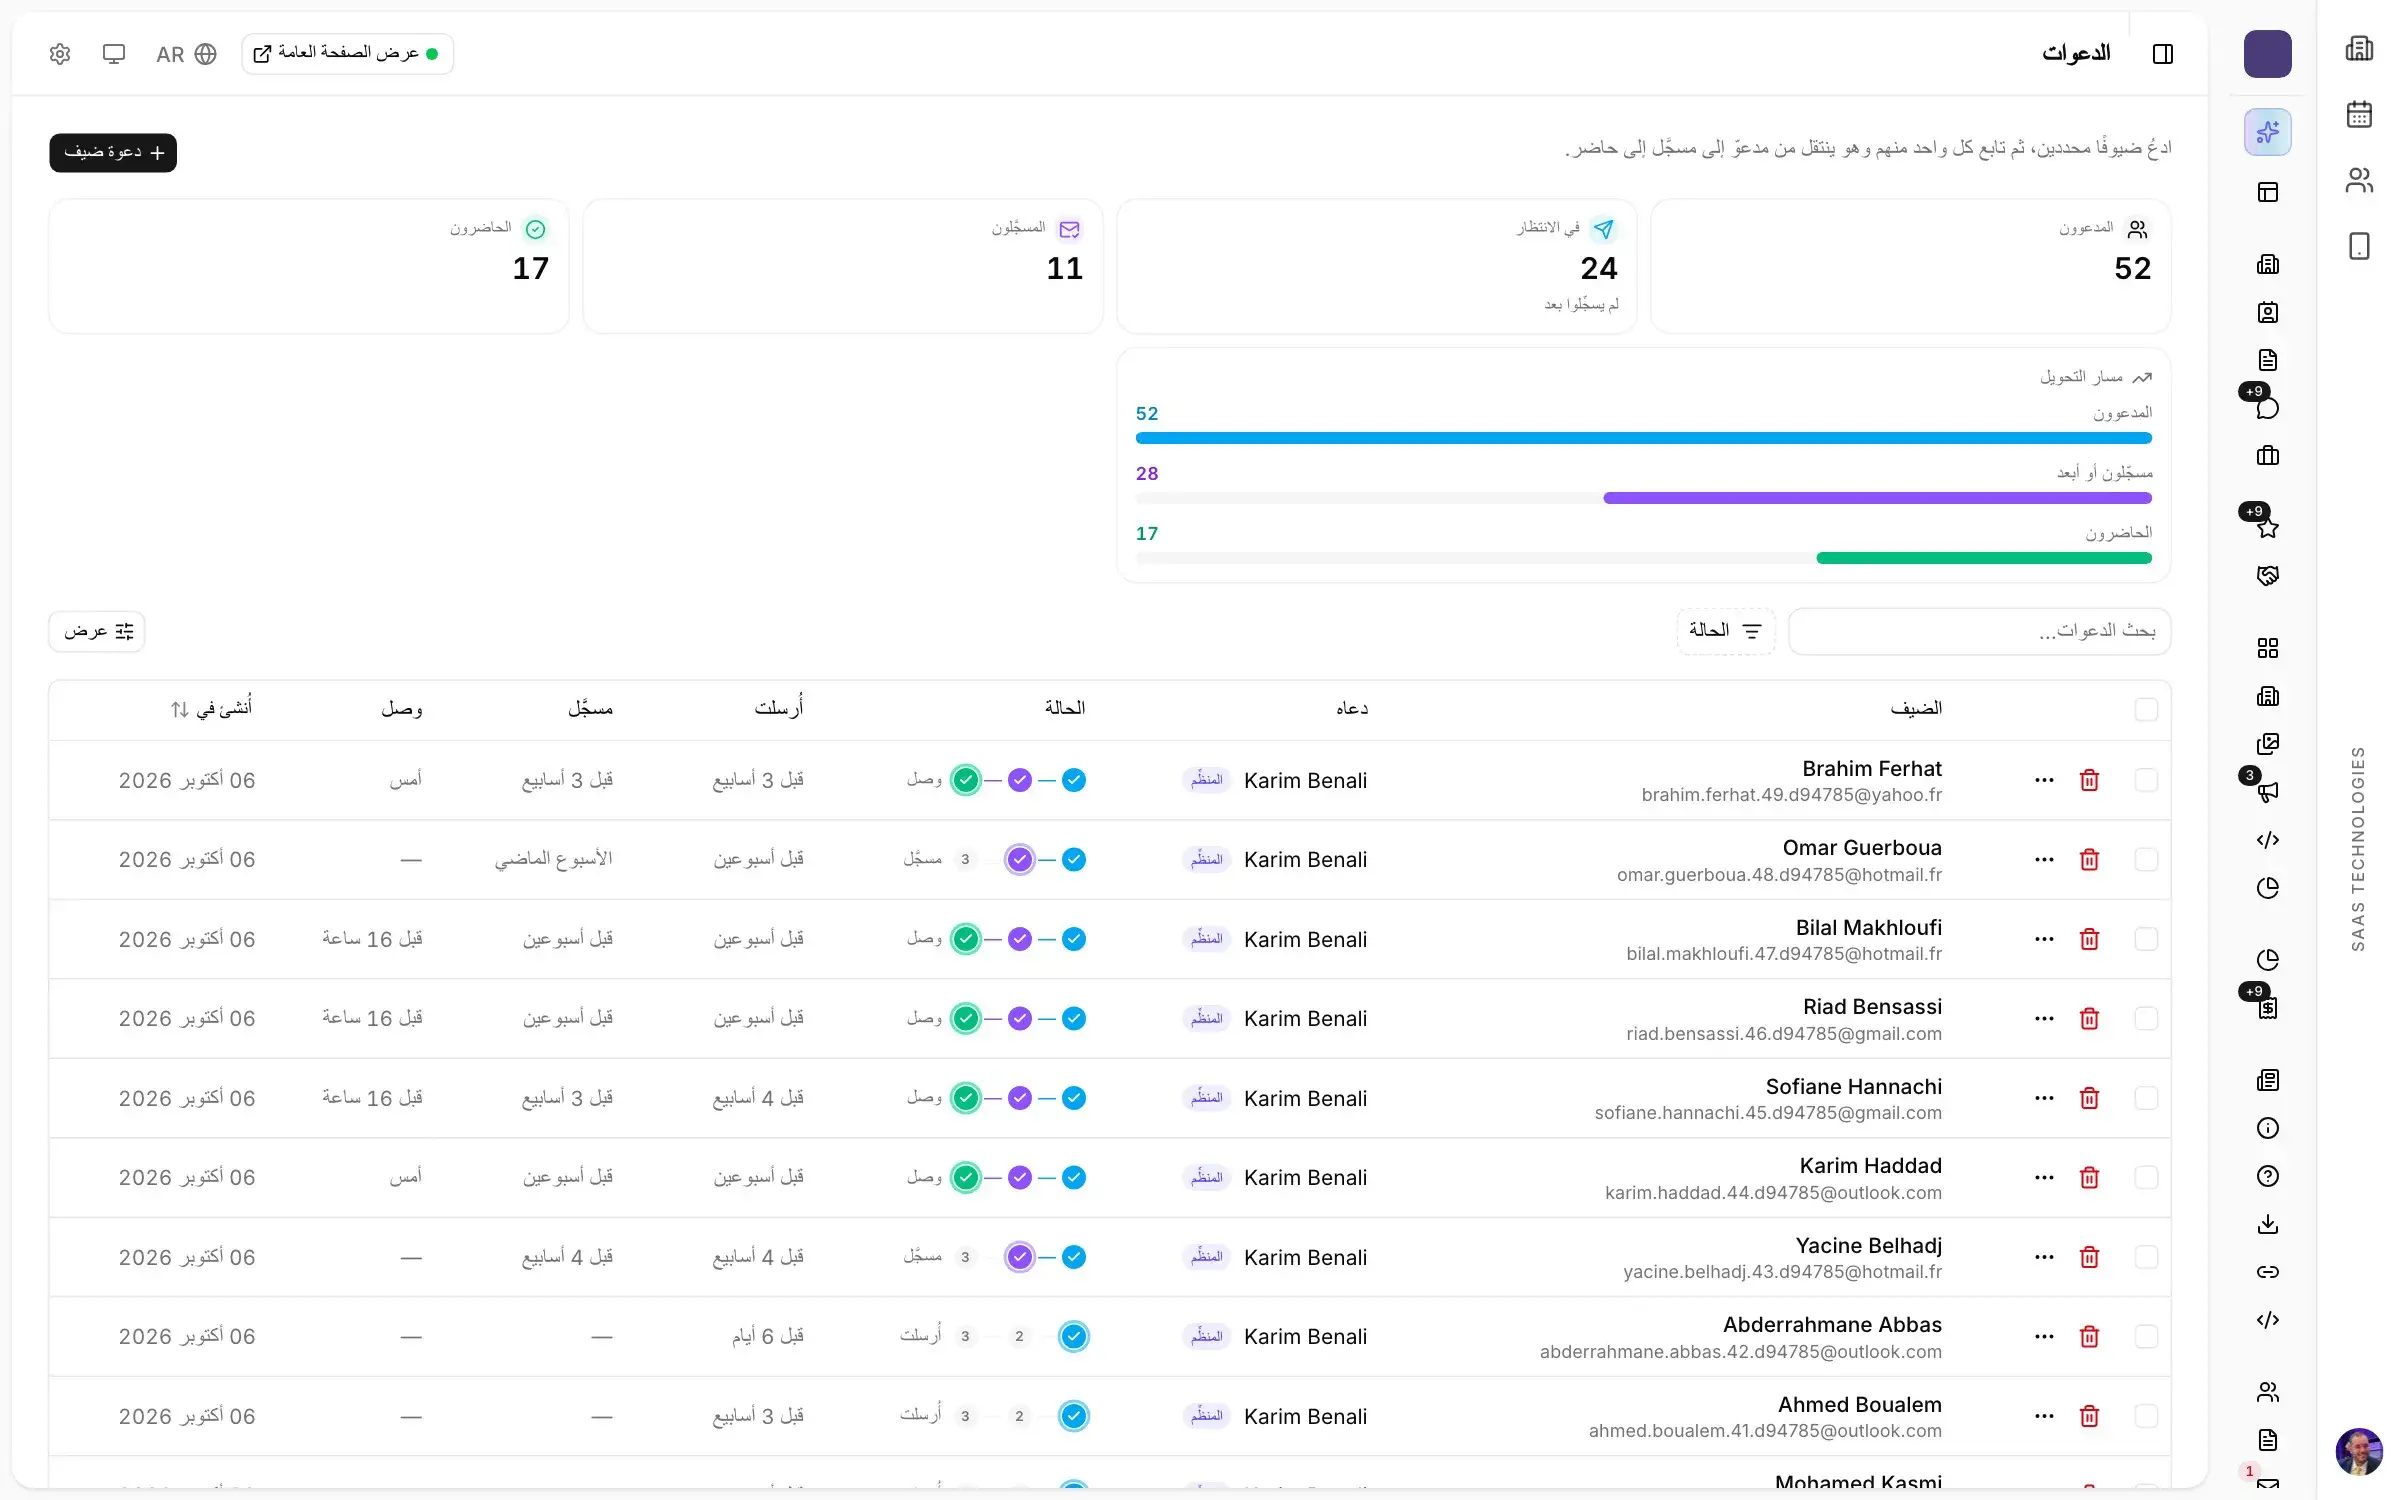Select the Brahim Ferhat row checkbox
The width and height of the screenshot is (2400, 1500).
[x=2146, y=780]
